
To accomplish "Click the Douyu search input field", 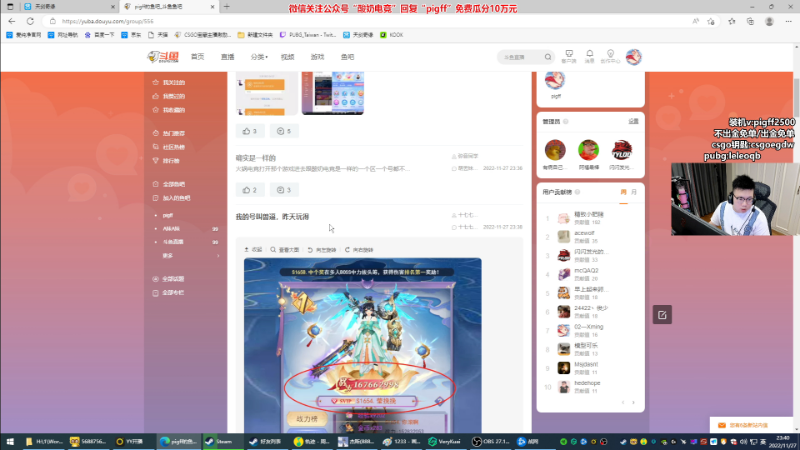I will click(x=521, y=57).
